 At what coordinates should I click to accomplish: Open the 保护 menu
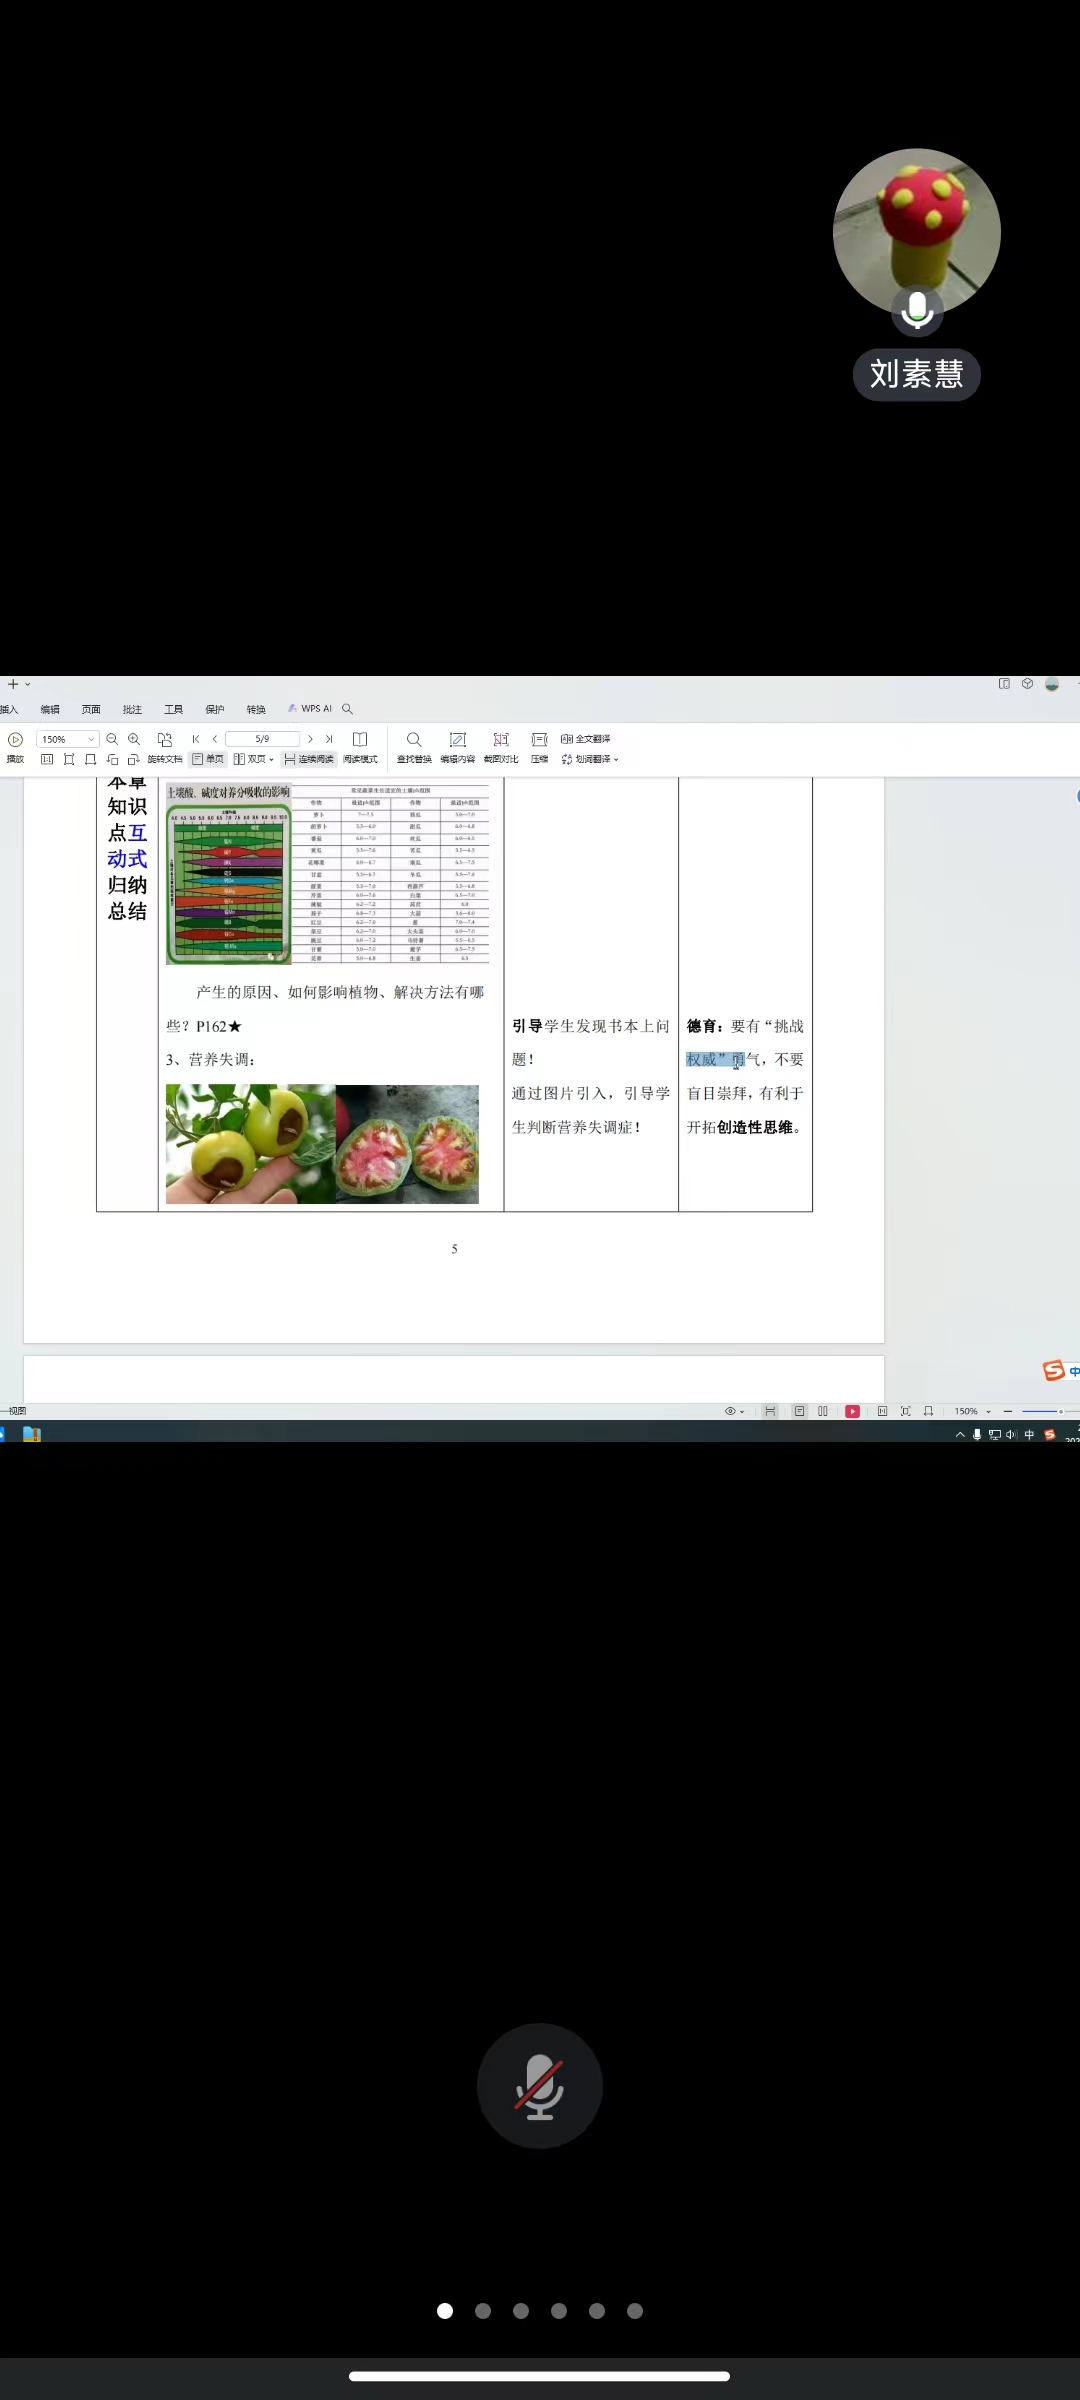215,709
